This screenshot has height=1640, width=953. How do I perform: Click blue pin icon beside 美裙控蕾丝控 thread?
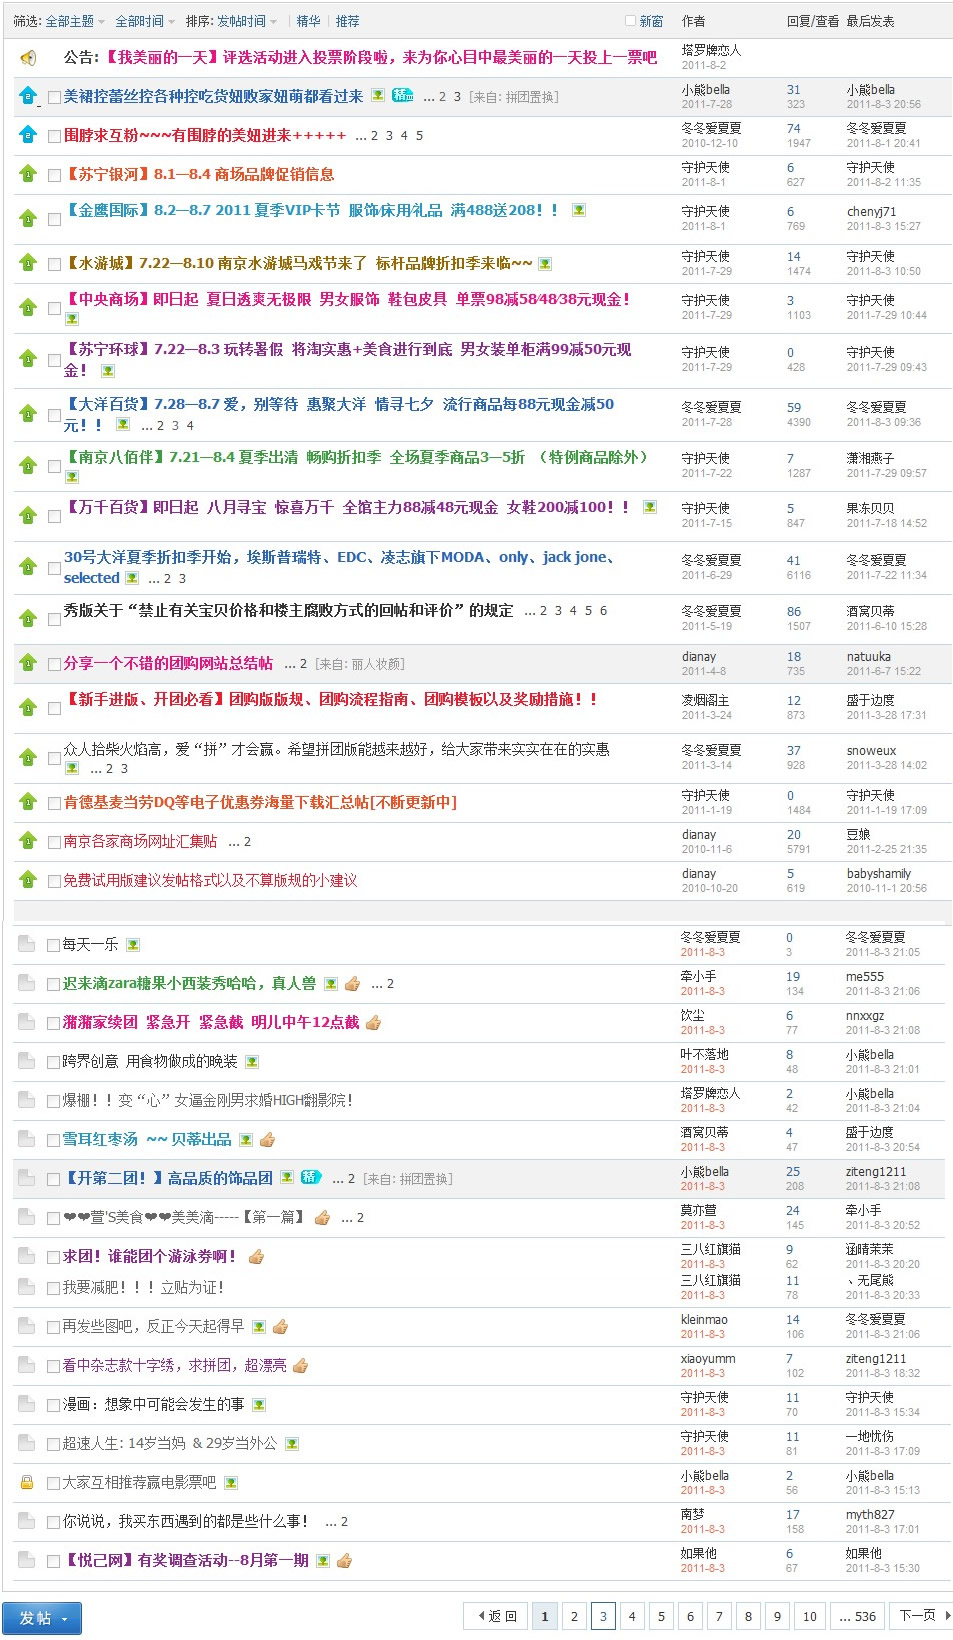(x=28, y=96)
